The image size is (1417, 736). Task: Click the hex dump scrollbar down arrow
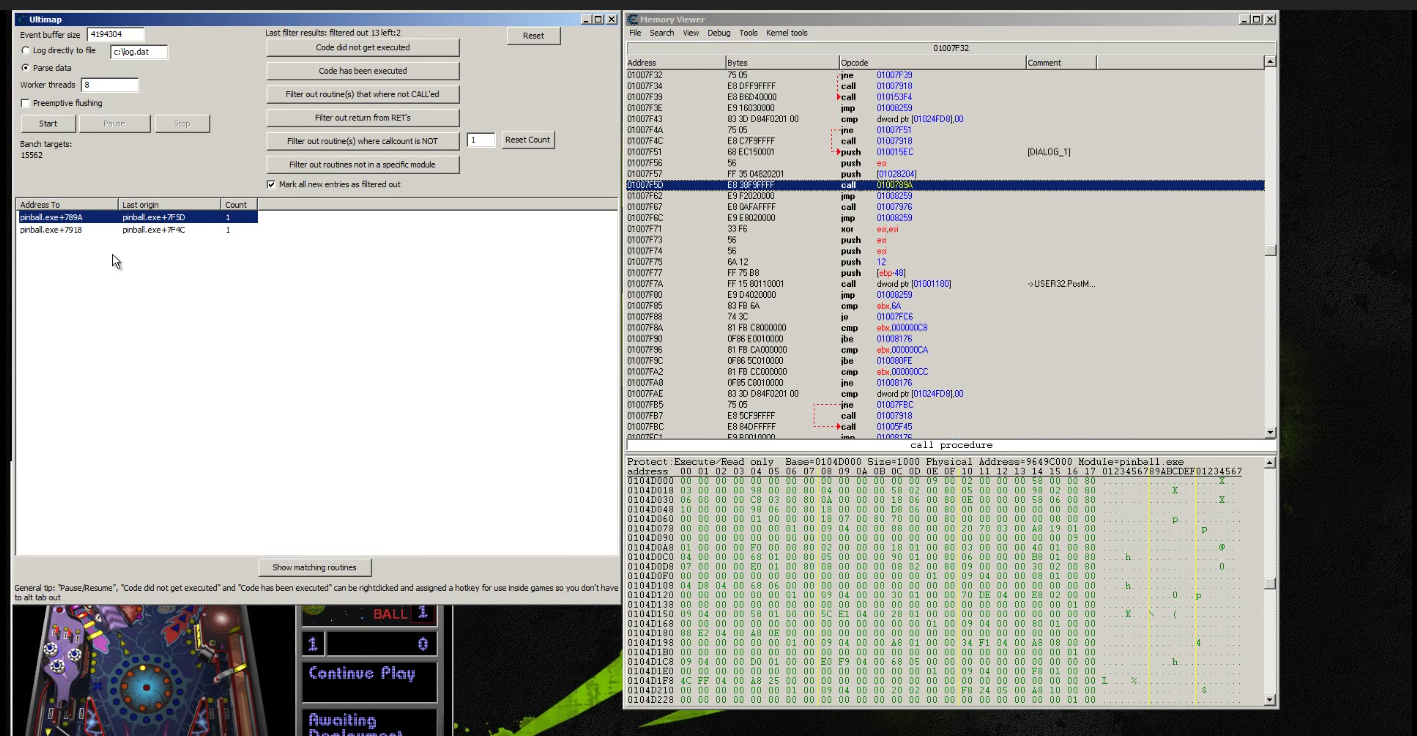tap(1270, 701)
